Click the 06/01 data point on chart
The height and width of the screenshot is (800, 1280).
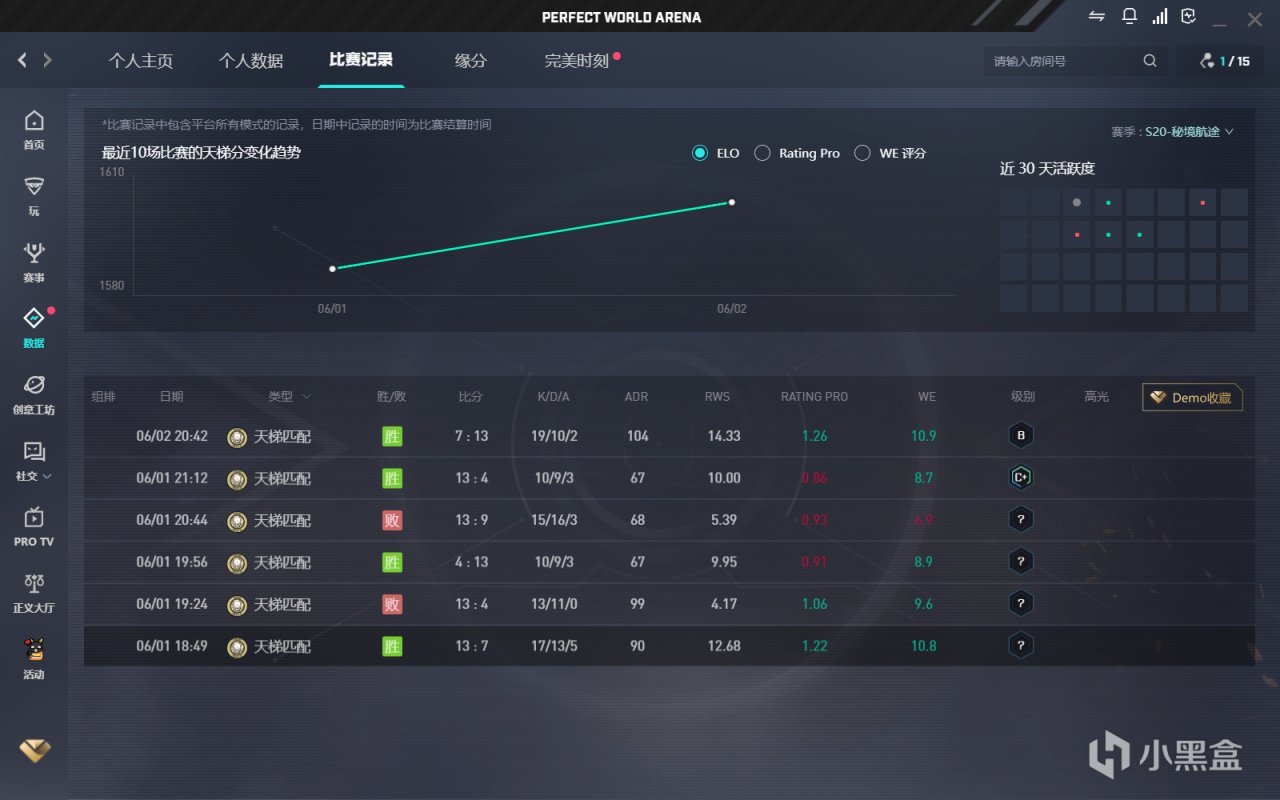333,268
